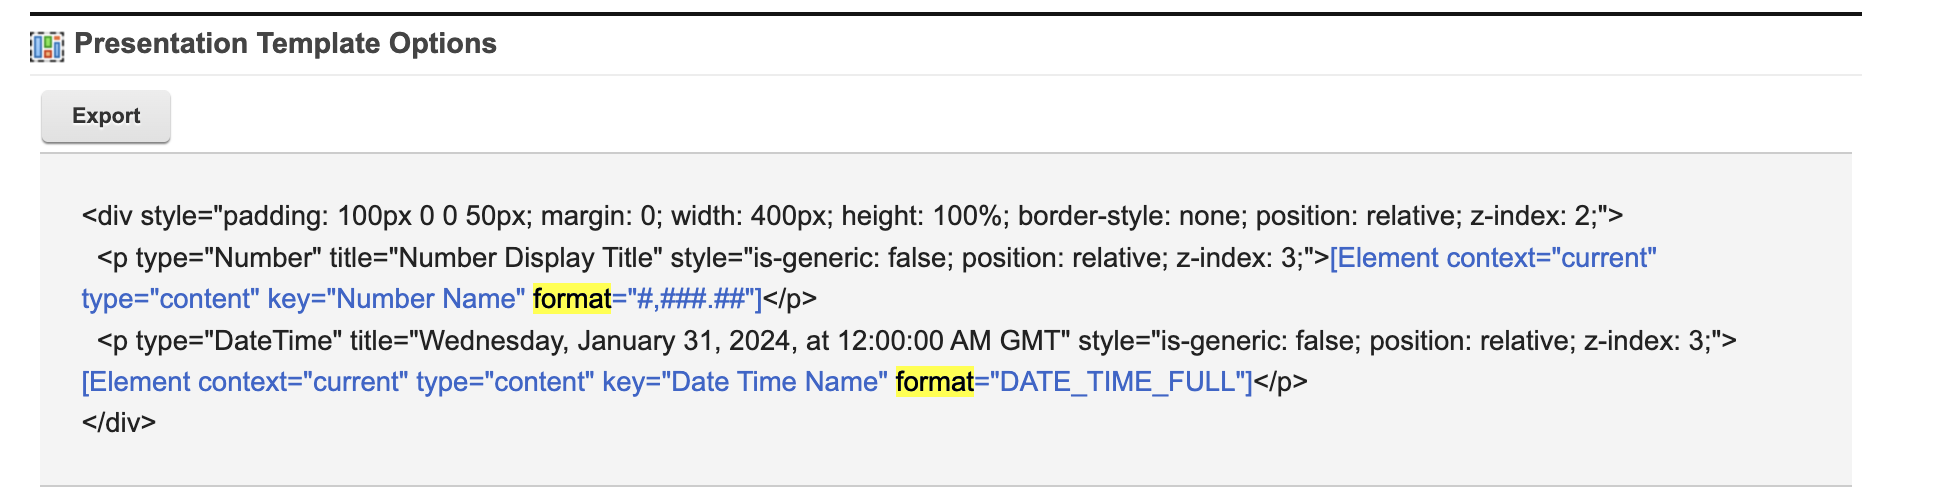Screen dimensions: 1946x502
Task: Click the "#,###.##" format value
Action: tap(691, 299)
